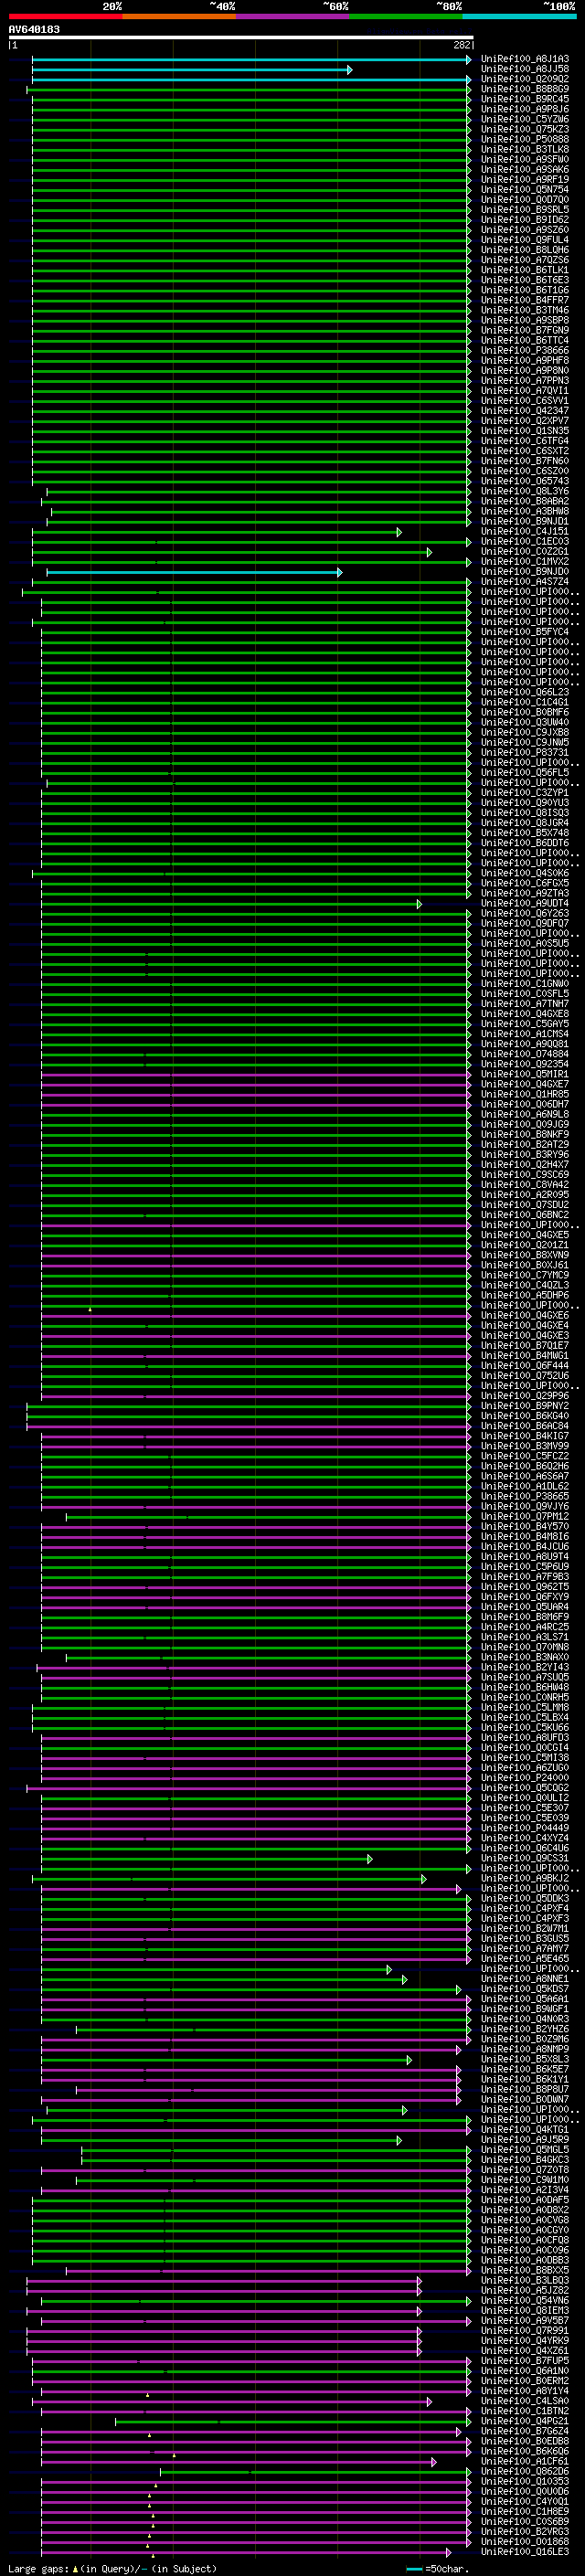585x2576 pixels.
Task: Open hit UniRef100_B6TLK1
Action: 525,270
